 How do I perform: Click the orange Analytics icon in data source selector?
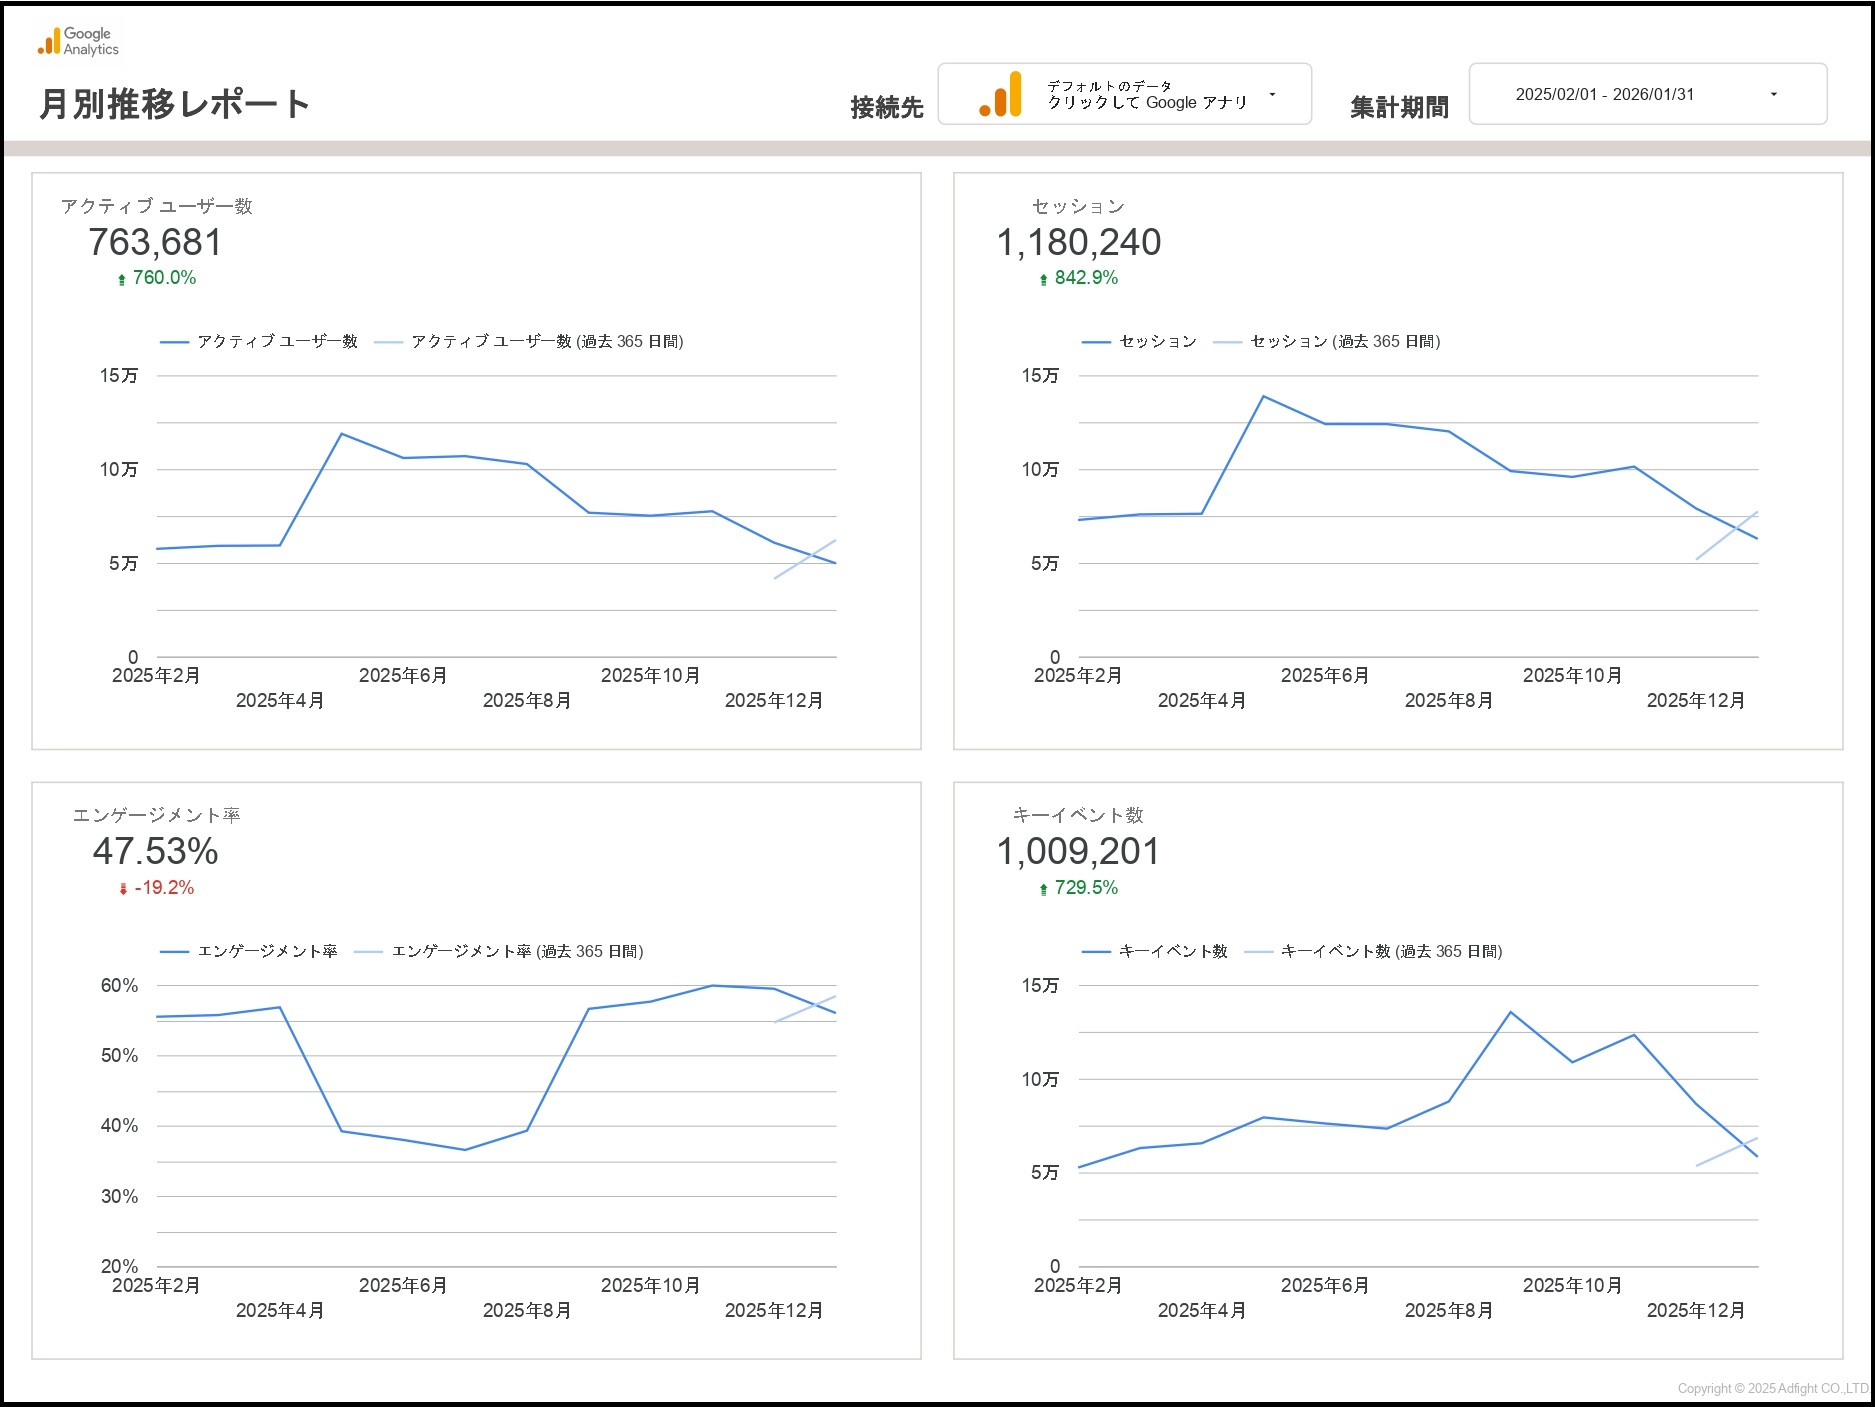tap(1001, 95)
